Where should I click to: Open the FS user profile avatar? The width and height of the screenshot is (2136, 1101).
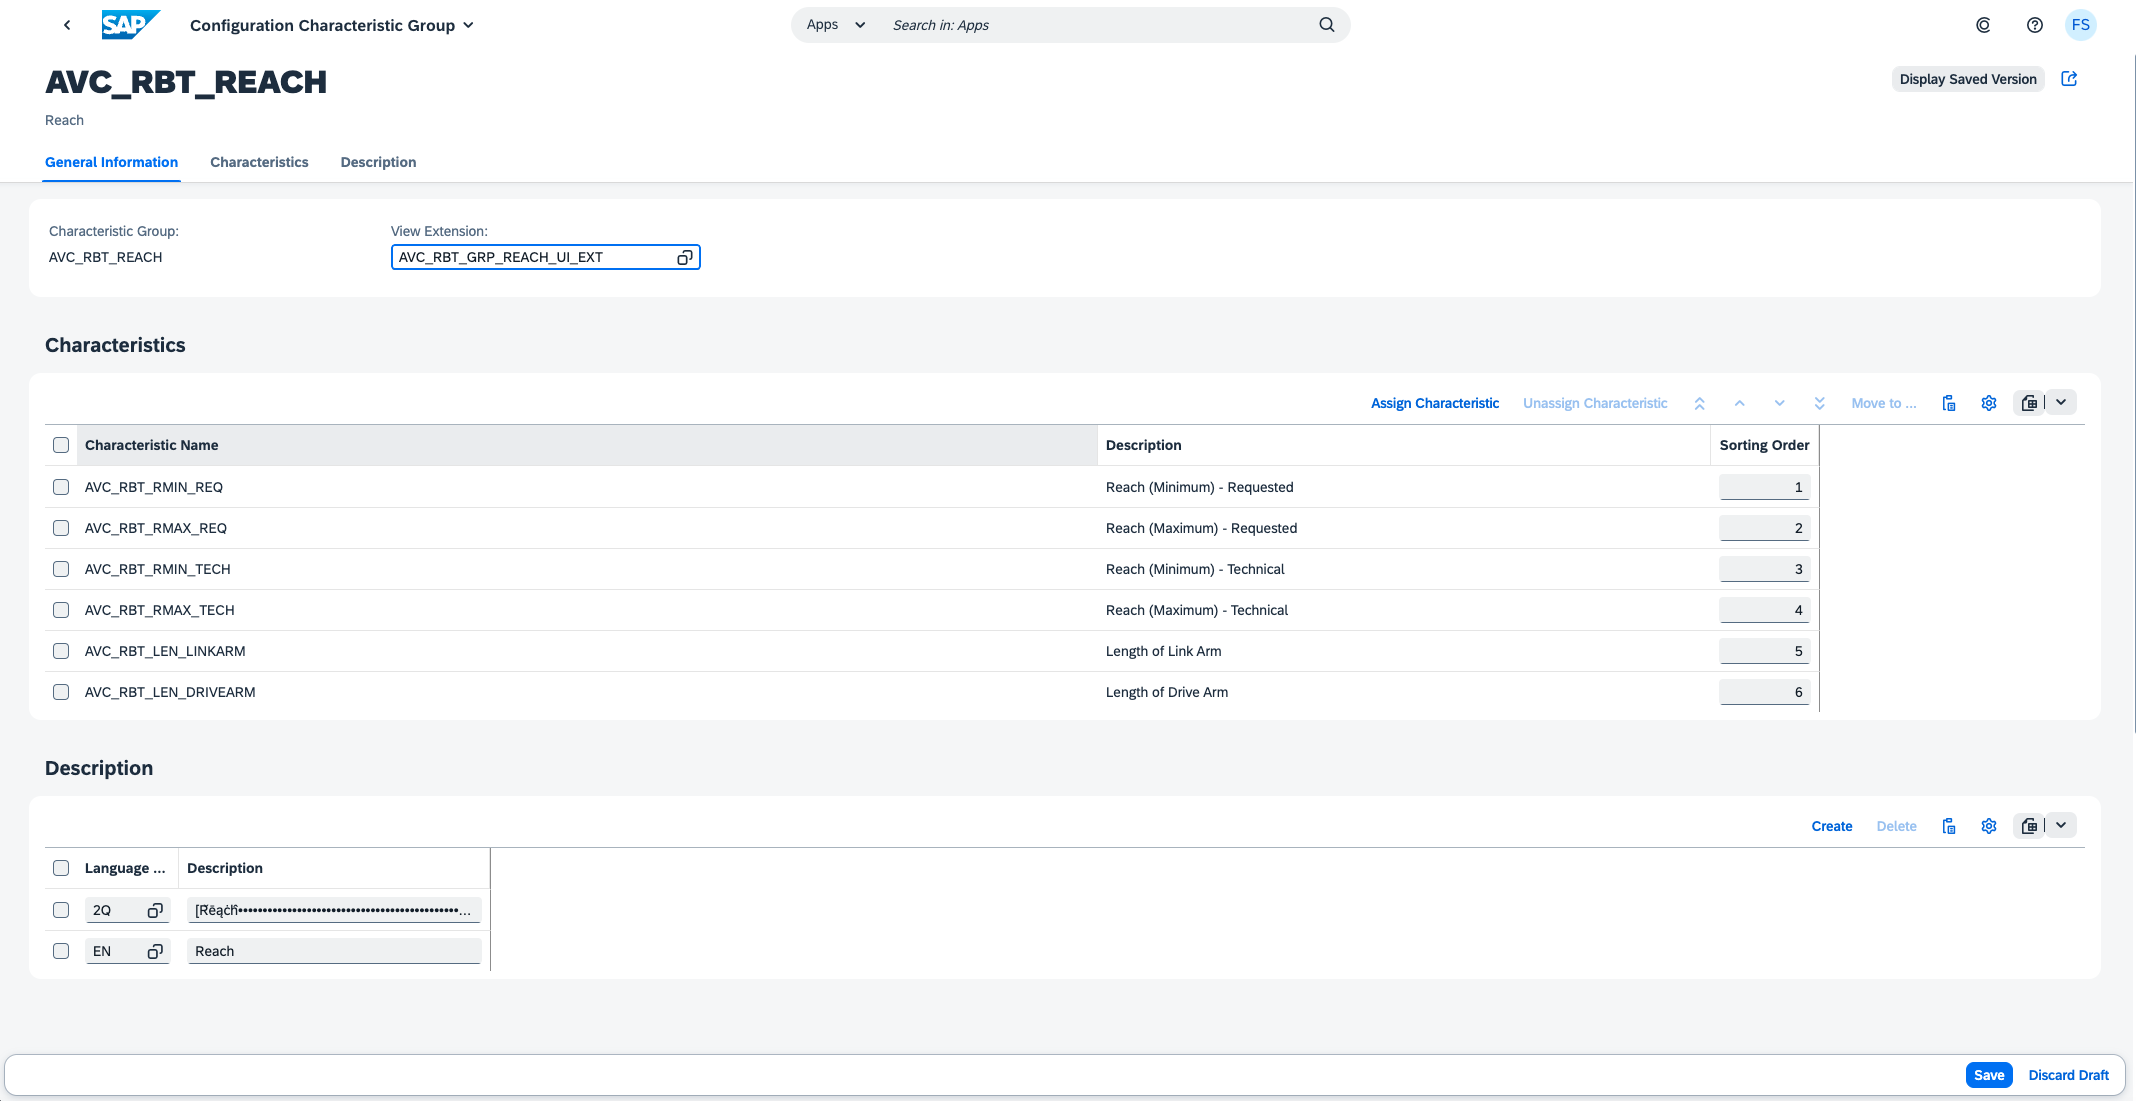tap(2081, 25)
